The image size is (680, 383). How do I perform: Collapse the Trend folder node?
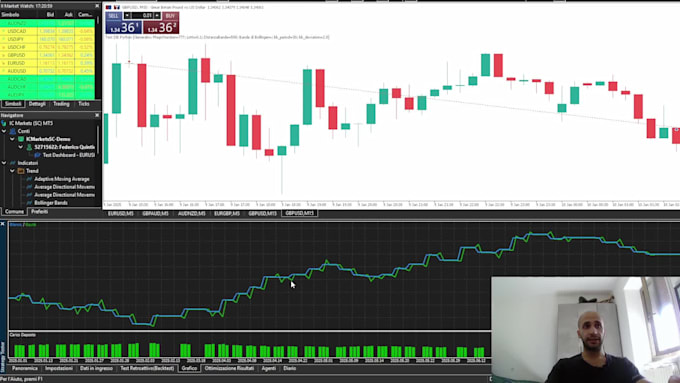(x=12, y=171)
